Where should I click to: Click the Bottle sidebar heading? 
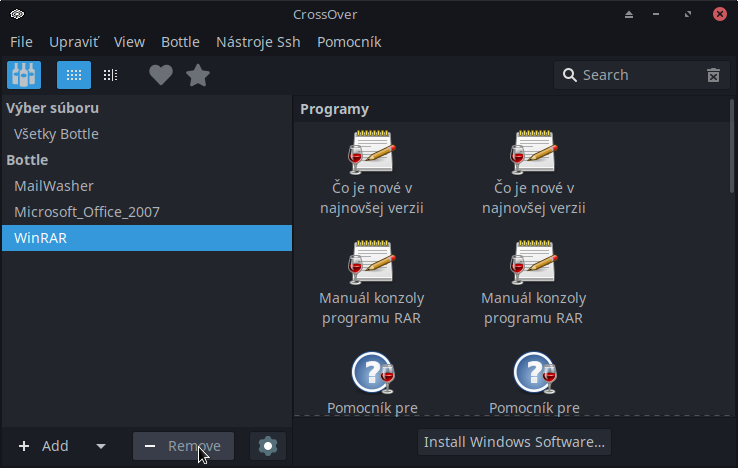click(27, 160)
